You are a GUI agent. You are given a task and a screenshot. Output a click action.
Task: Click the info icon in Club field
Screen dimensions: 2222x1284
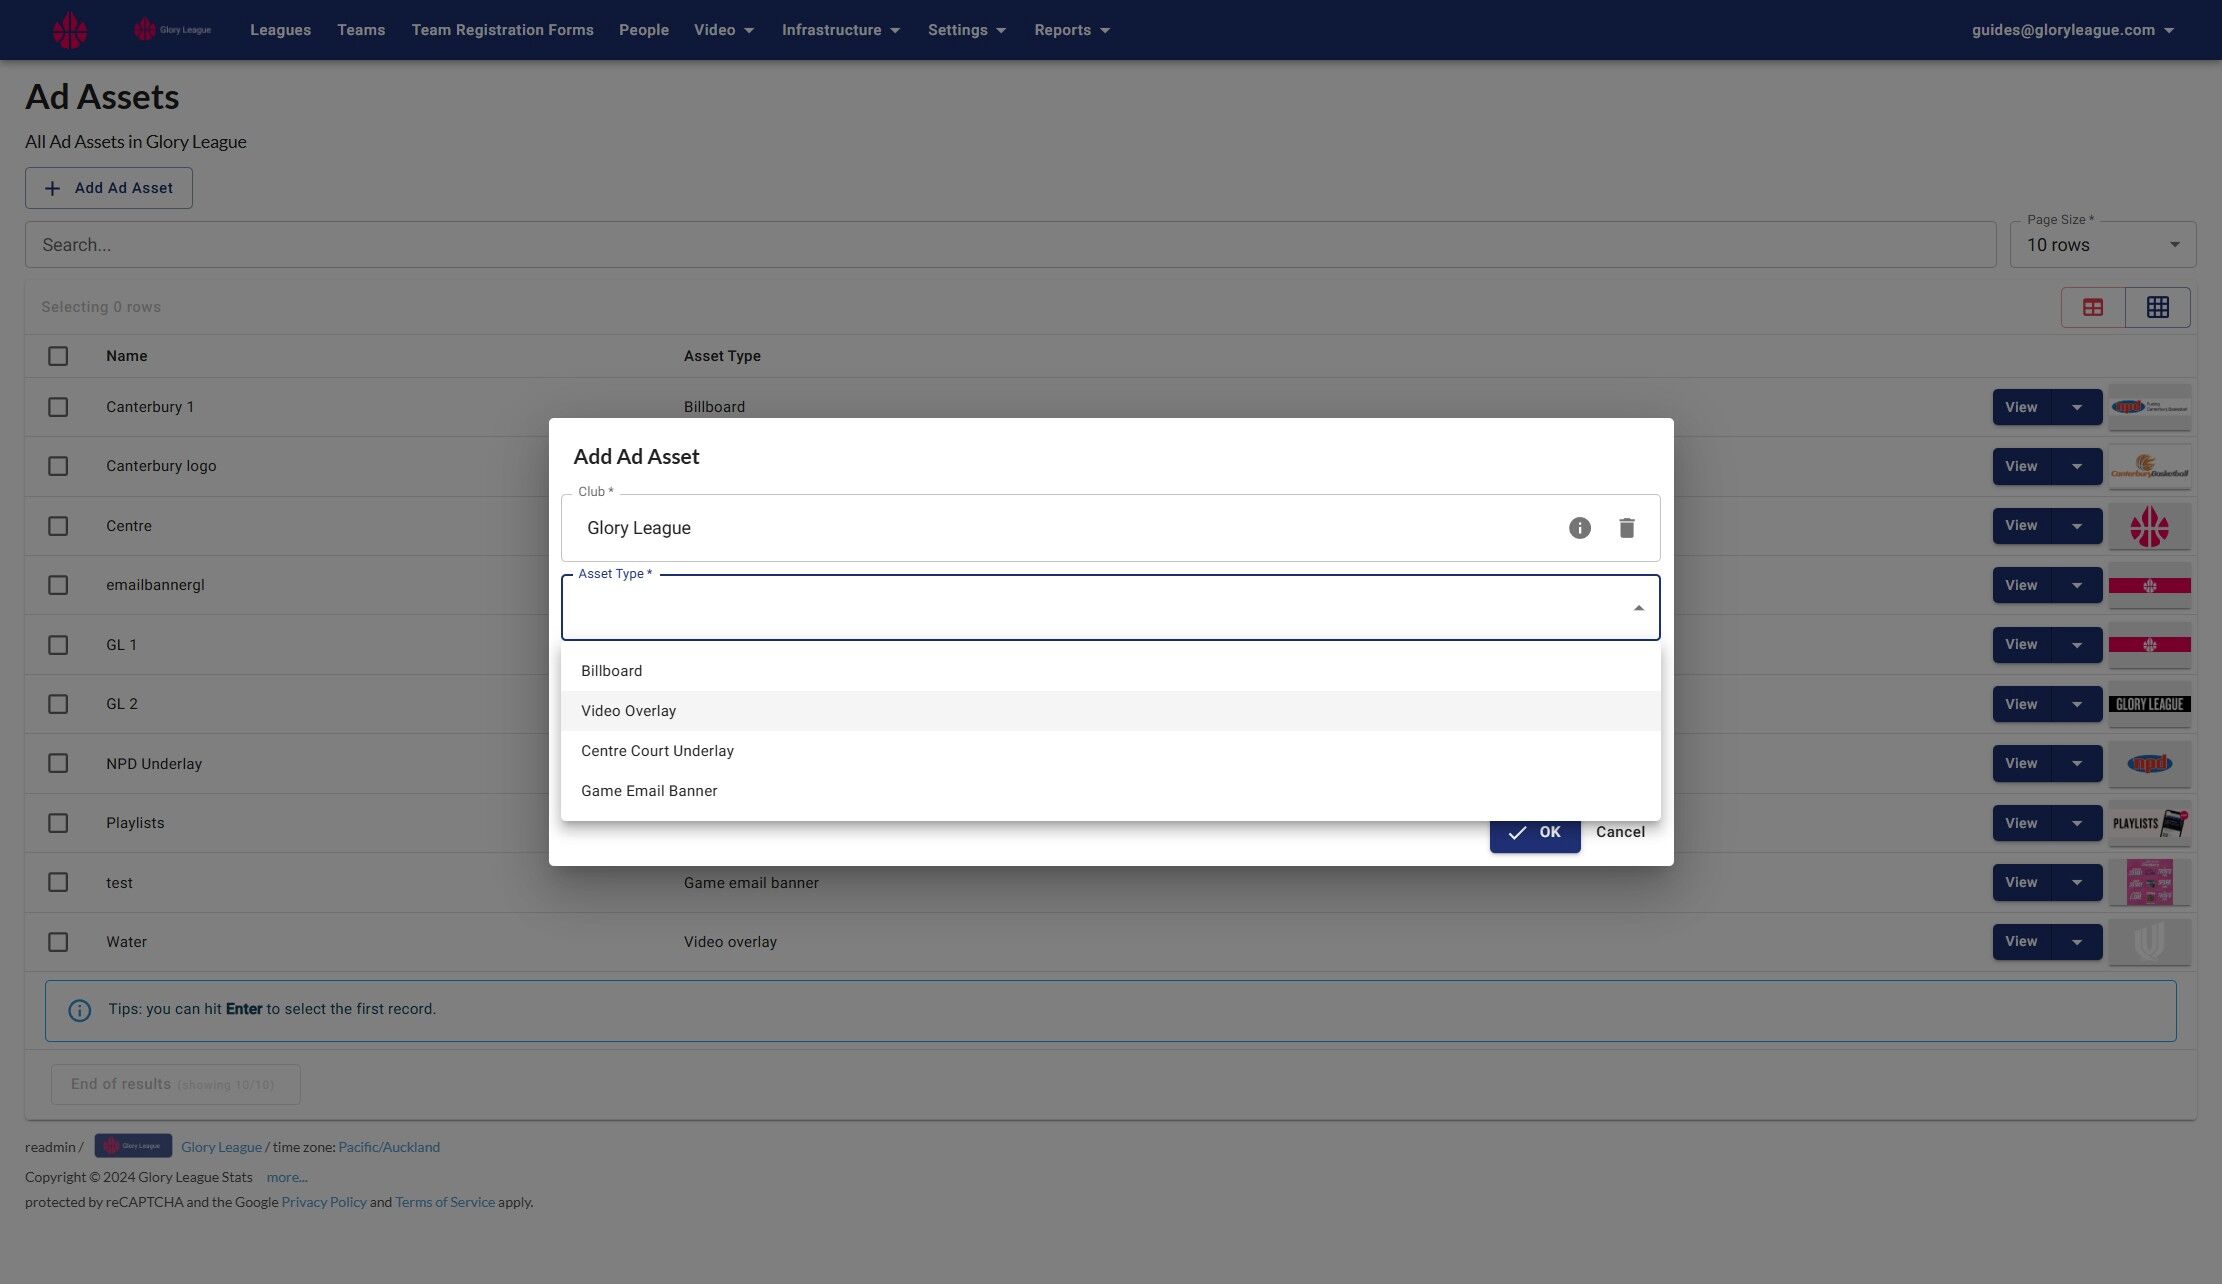pos(1579,528)
